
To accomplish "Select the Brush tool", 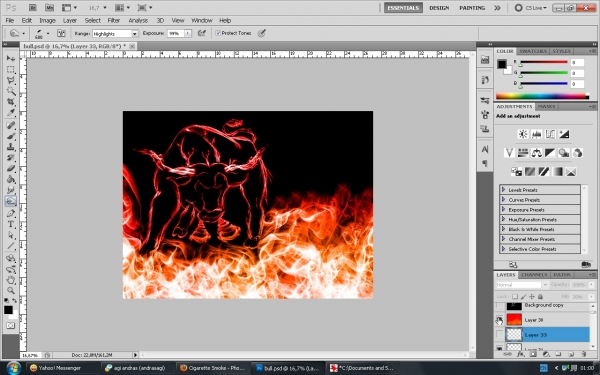I will point(11,136).
